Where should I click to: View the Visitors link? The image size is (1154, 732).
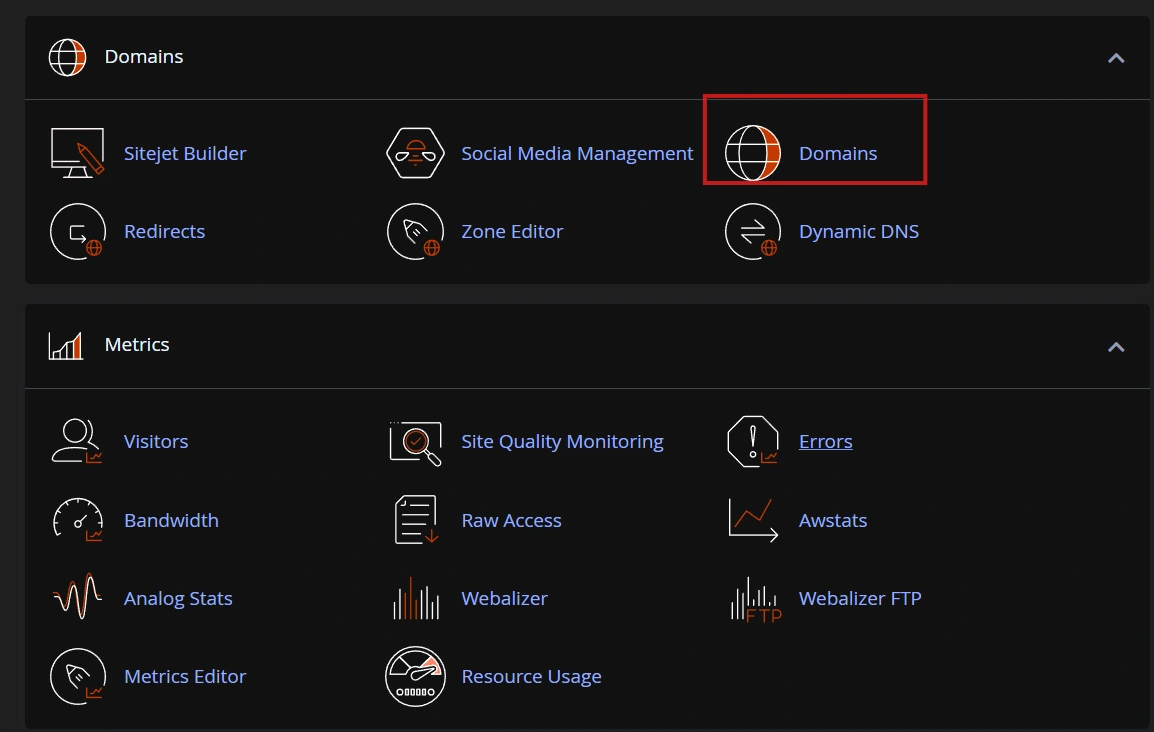pyautogui.click(x=155, y=441)
